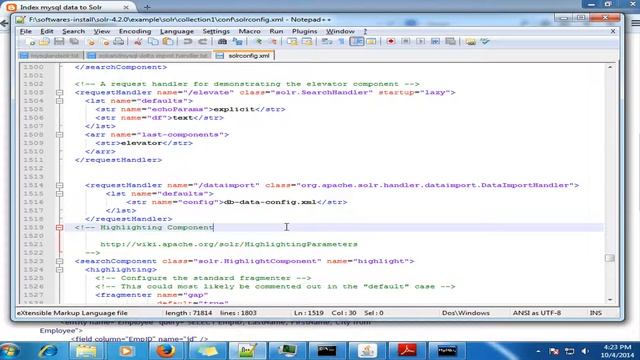The height and width of the screenshot is (360, 640).
Task: Collapse the /dataimport requestHandler fold at 1514
Action: pyautogui.click(x=60, y=185)
